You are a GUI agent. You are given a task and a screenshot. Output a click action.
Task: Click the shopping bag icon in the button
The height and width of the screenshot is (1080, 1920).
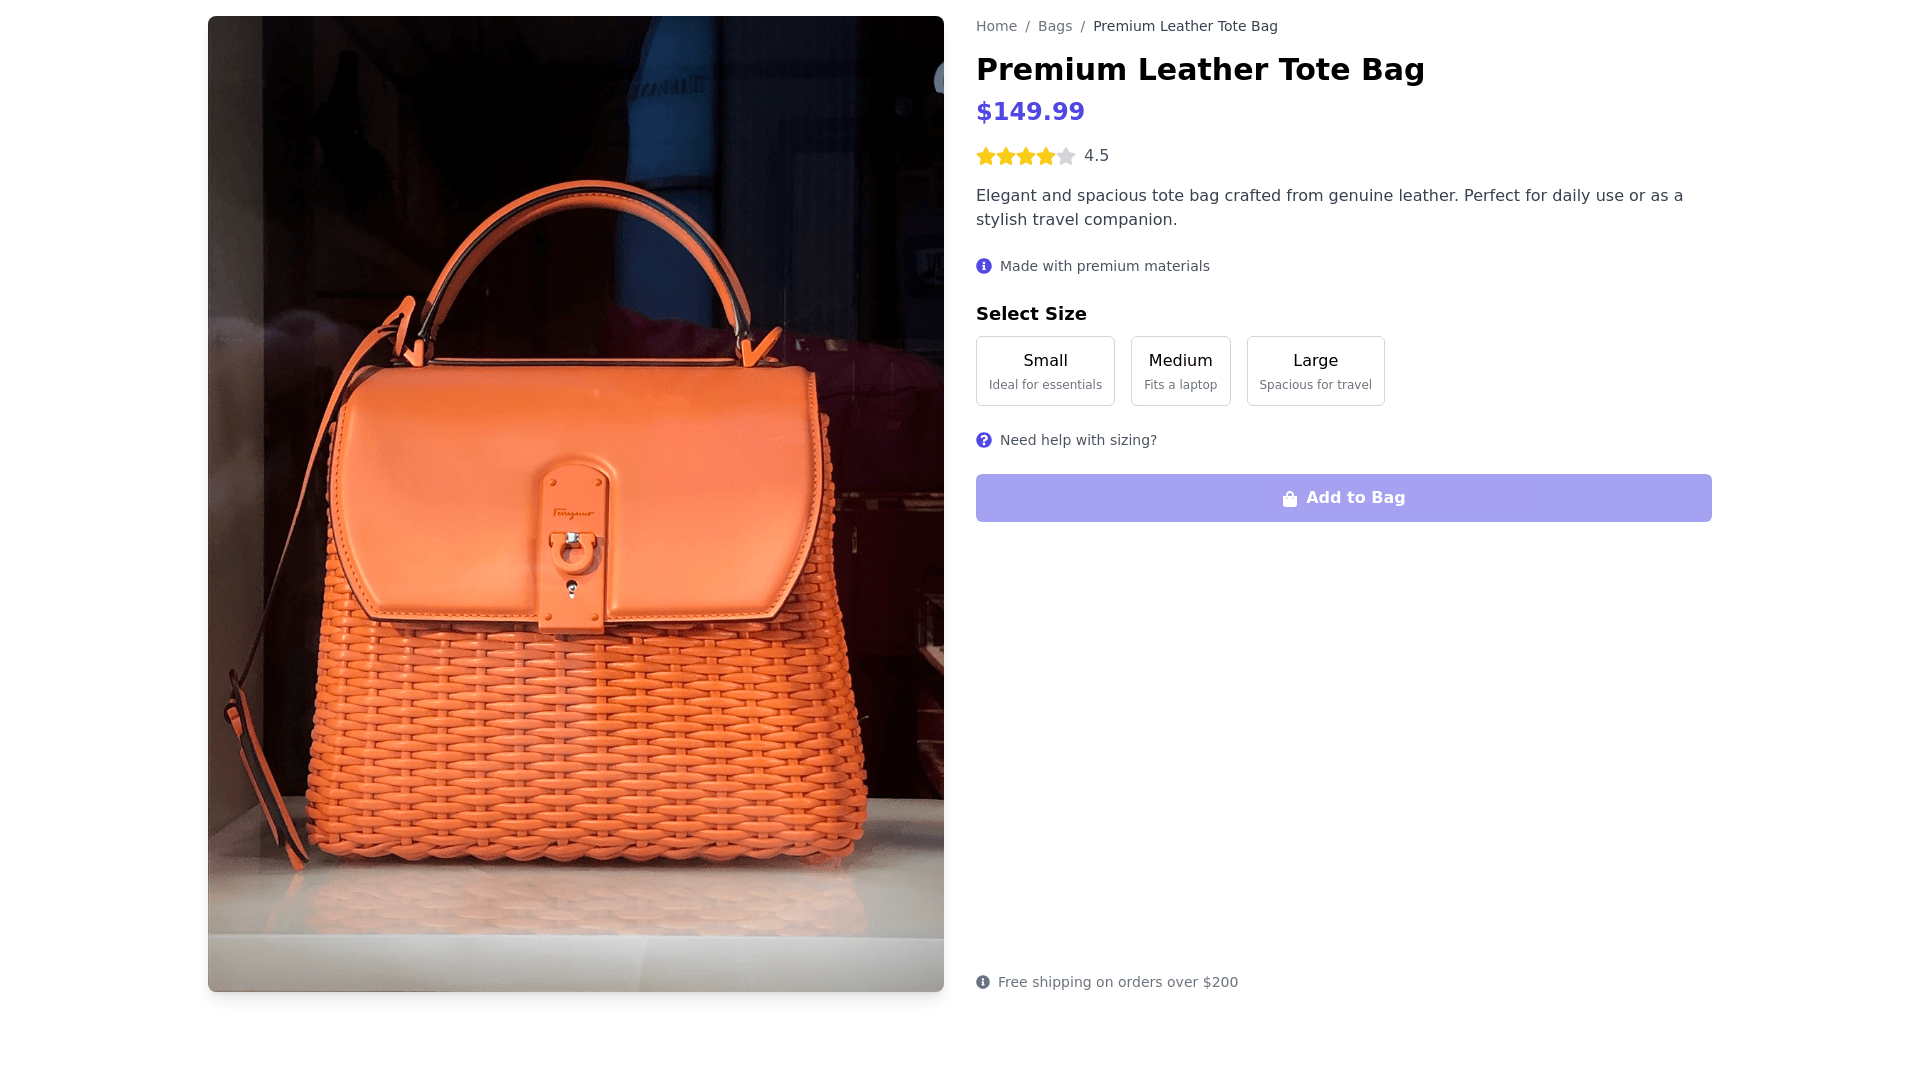pos(1290,499)
